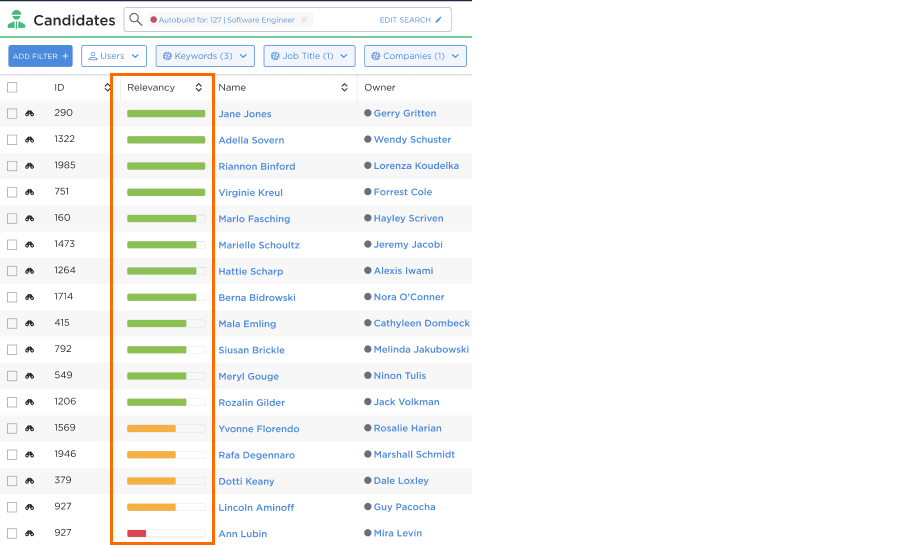Open preview binoculars for candidate 1569
This screenshot has height=545, width=898.
point(30,428)
